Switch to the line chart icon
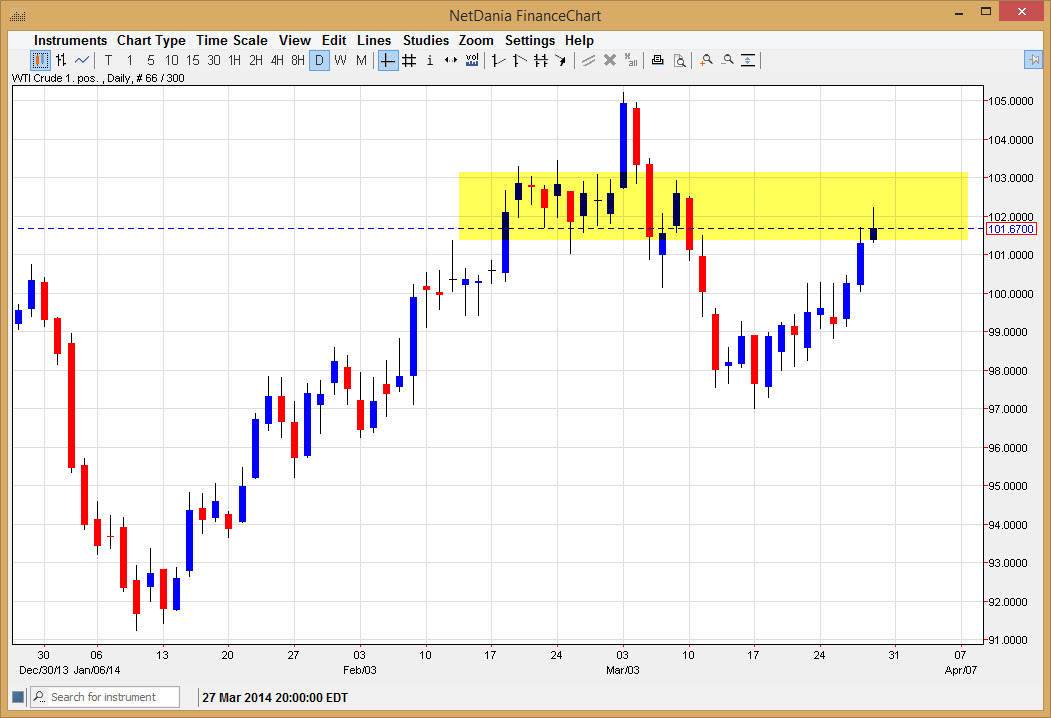 [x=82, y=60]
